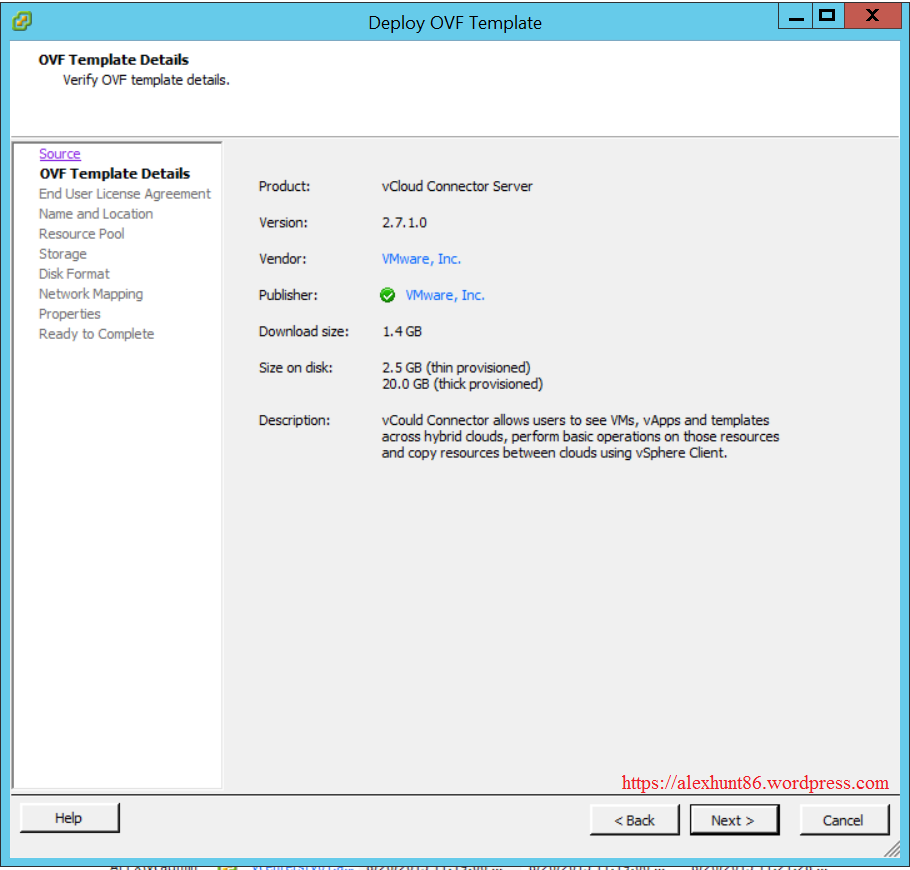Viewport: 910px width, 870px height.
Task: Click the vSphere icon in title bar
Action: [22, 21]
